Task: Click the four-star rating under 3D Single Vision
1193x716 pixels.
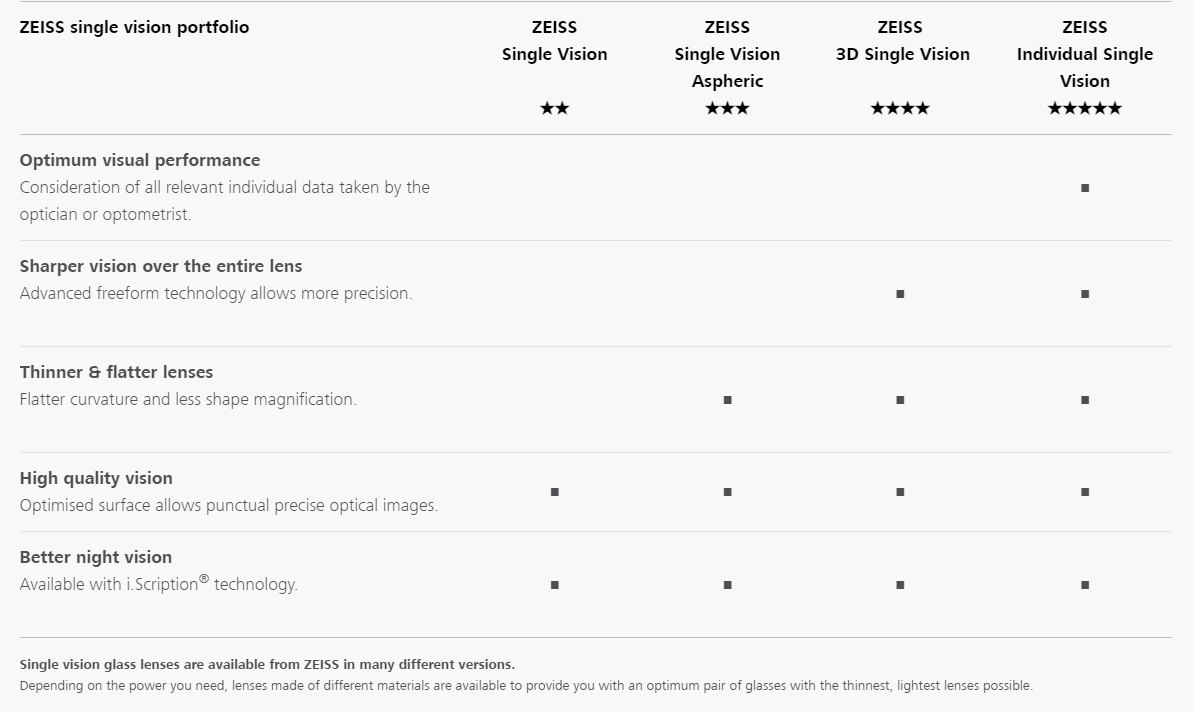Action: pyautogui.click(x=900, y=108)
